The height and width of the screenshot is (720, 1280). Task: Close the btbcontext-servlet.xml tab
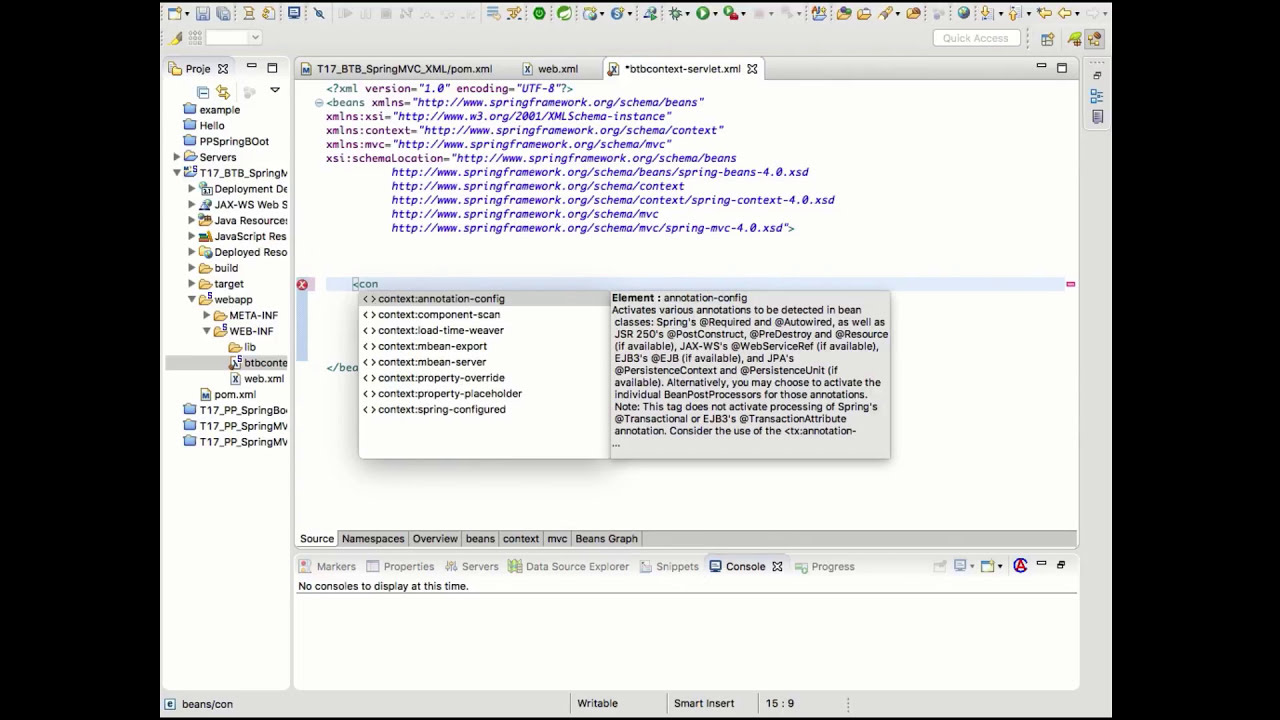752,69
